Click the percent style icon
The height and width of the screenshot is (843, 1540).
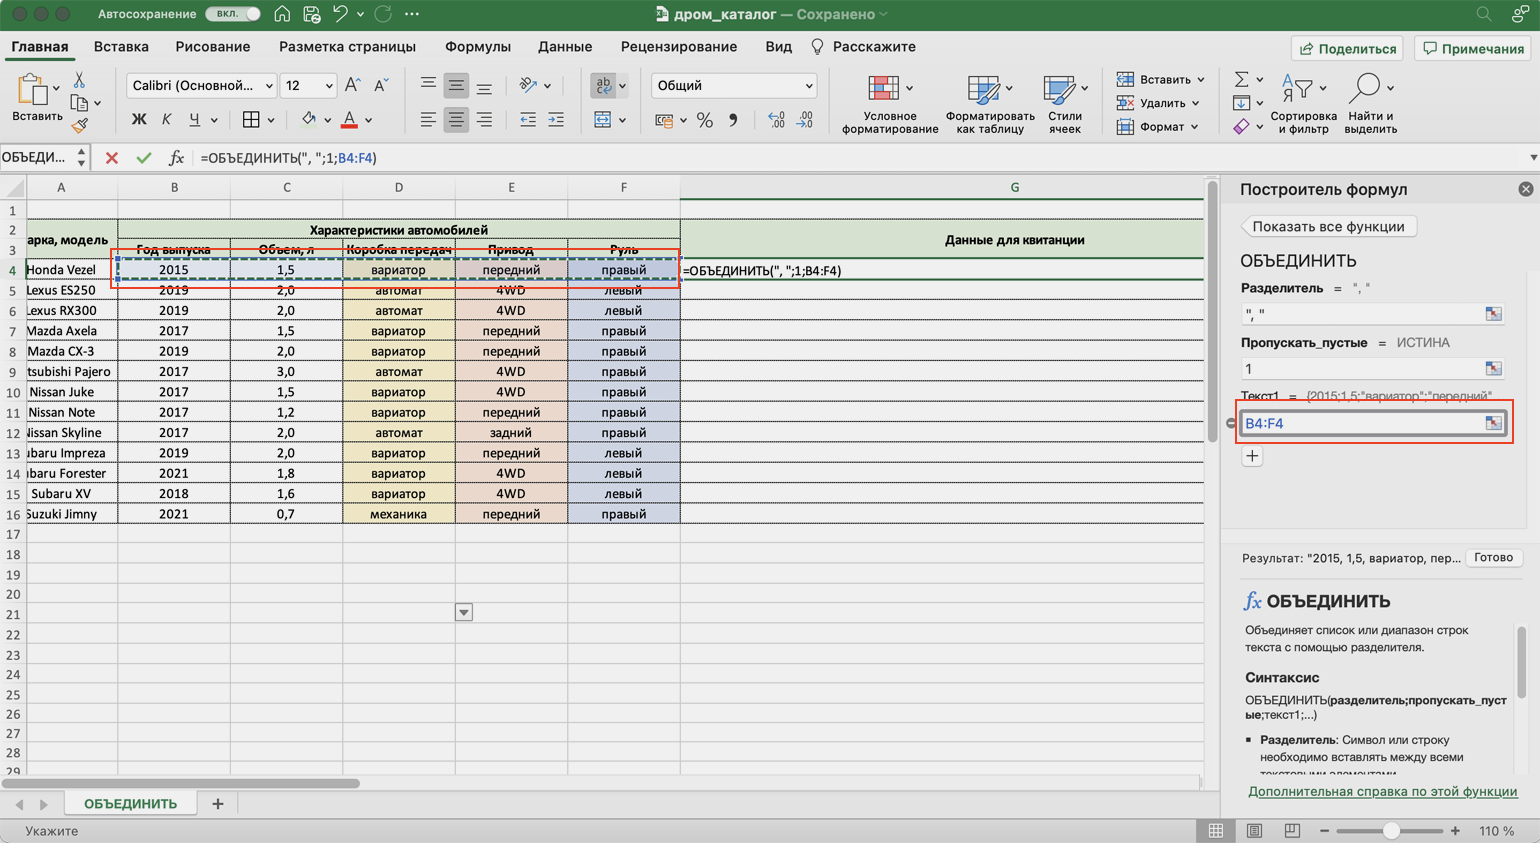(705, 120)
